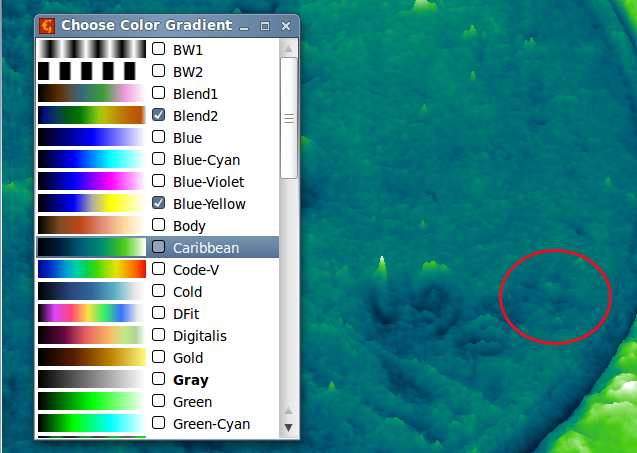Pick the Green gradient swatch
The image size is (637, 453).
[x=92, y=401]
